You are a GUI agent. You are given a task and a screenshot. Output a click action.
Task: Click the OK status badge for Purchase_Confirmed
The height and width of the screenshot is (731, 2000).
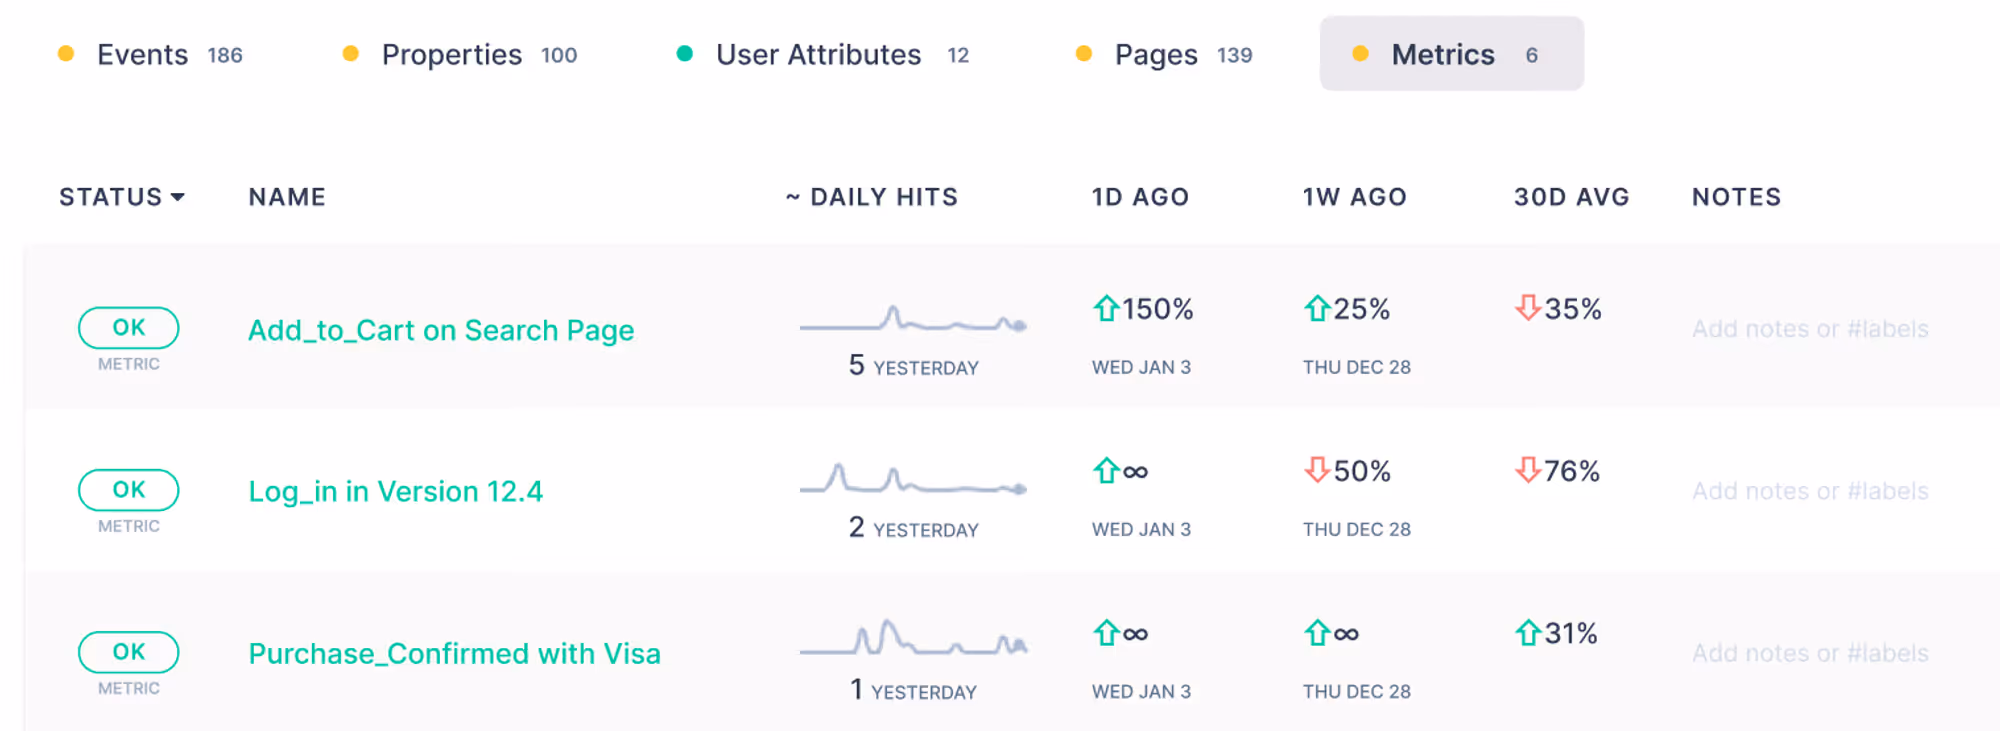click(129, 651)
